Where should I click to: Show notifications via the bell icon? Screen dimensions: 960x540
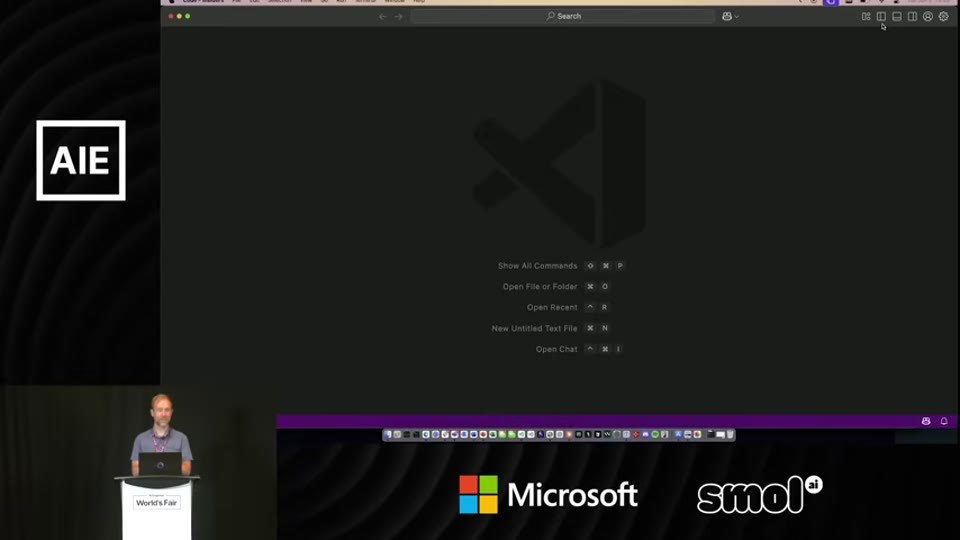pos(944,421)
